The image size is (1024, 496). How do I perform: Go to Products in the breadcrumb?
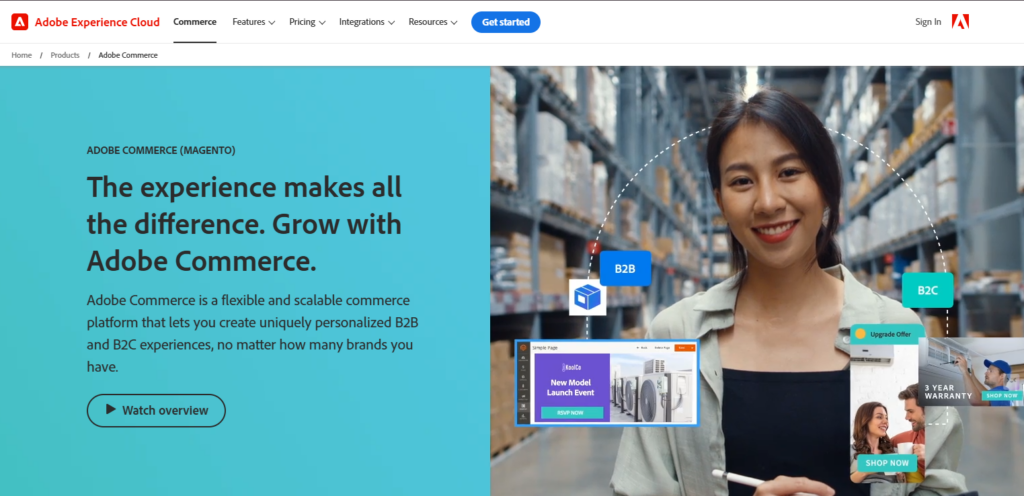click(65, 55)
